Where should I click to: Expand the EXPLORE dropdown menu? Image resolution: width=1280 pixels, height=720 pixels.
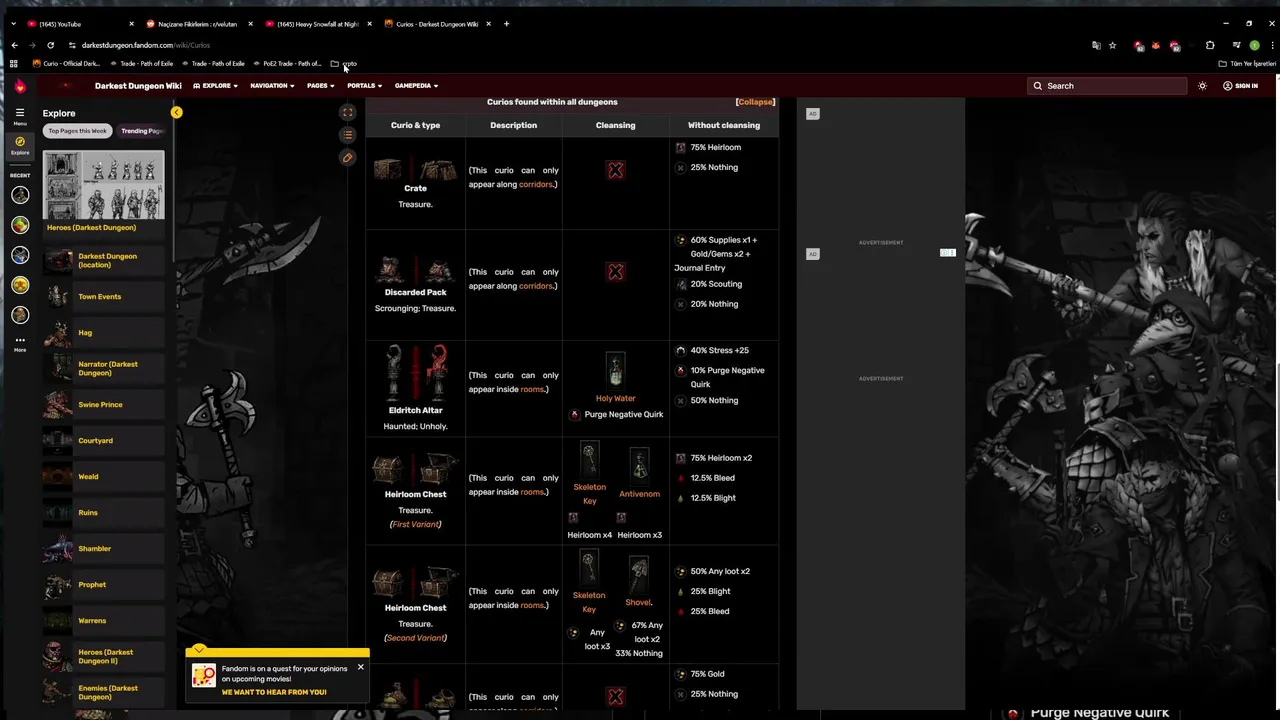point(216,86)
